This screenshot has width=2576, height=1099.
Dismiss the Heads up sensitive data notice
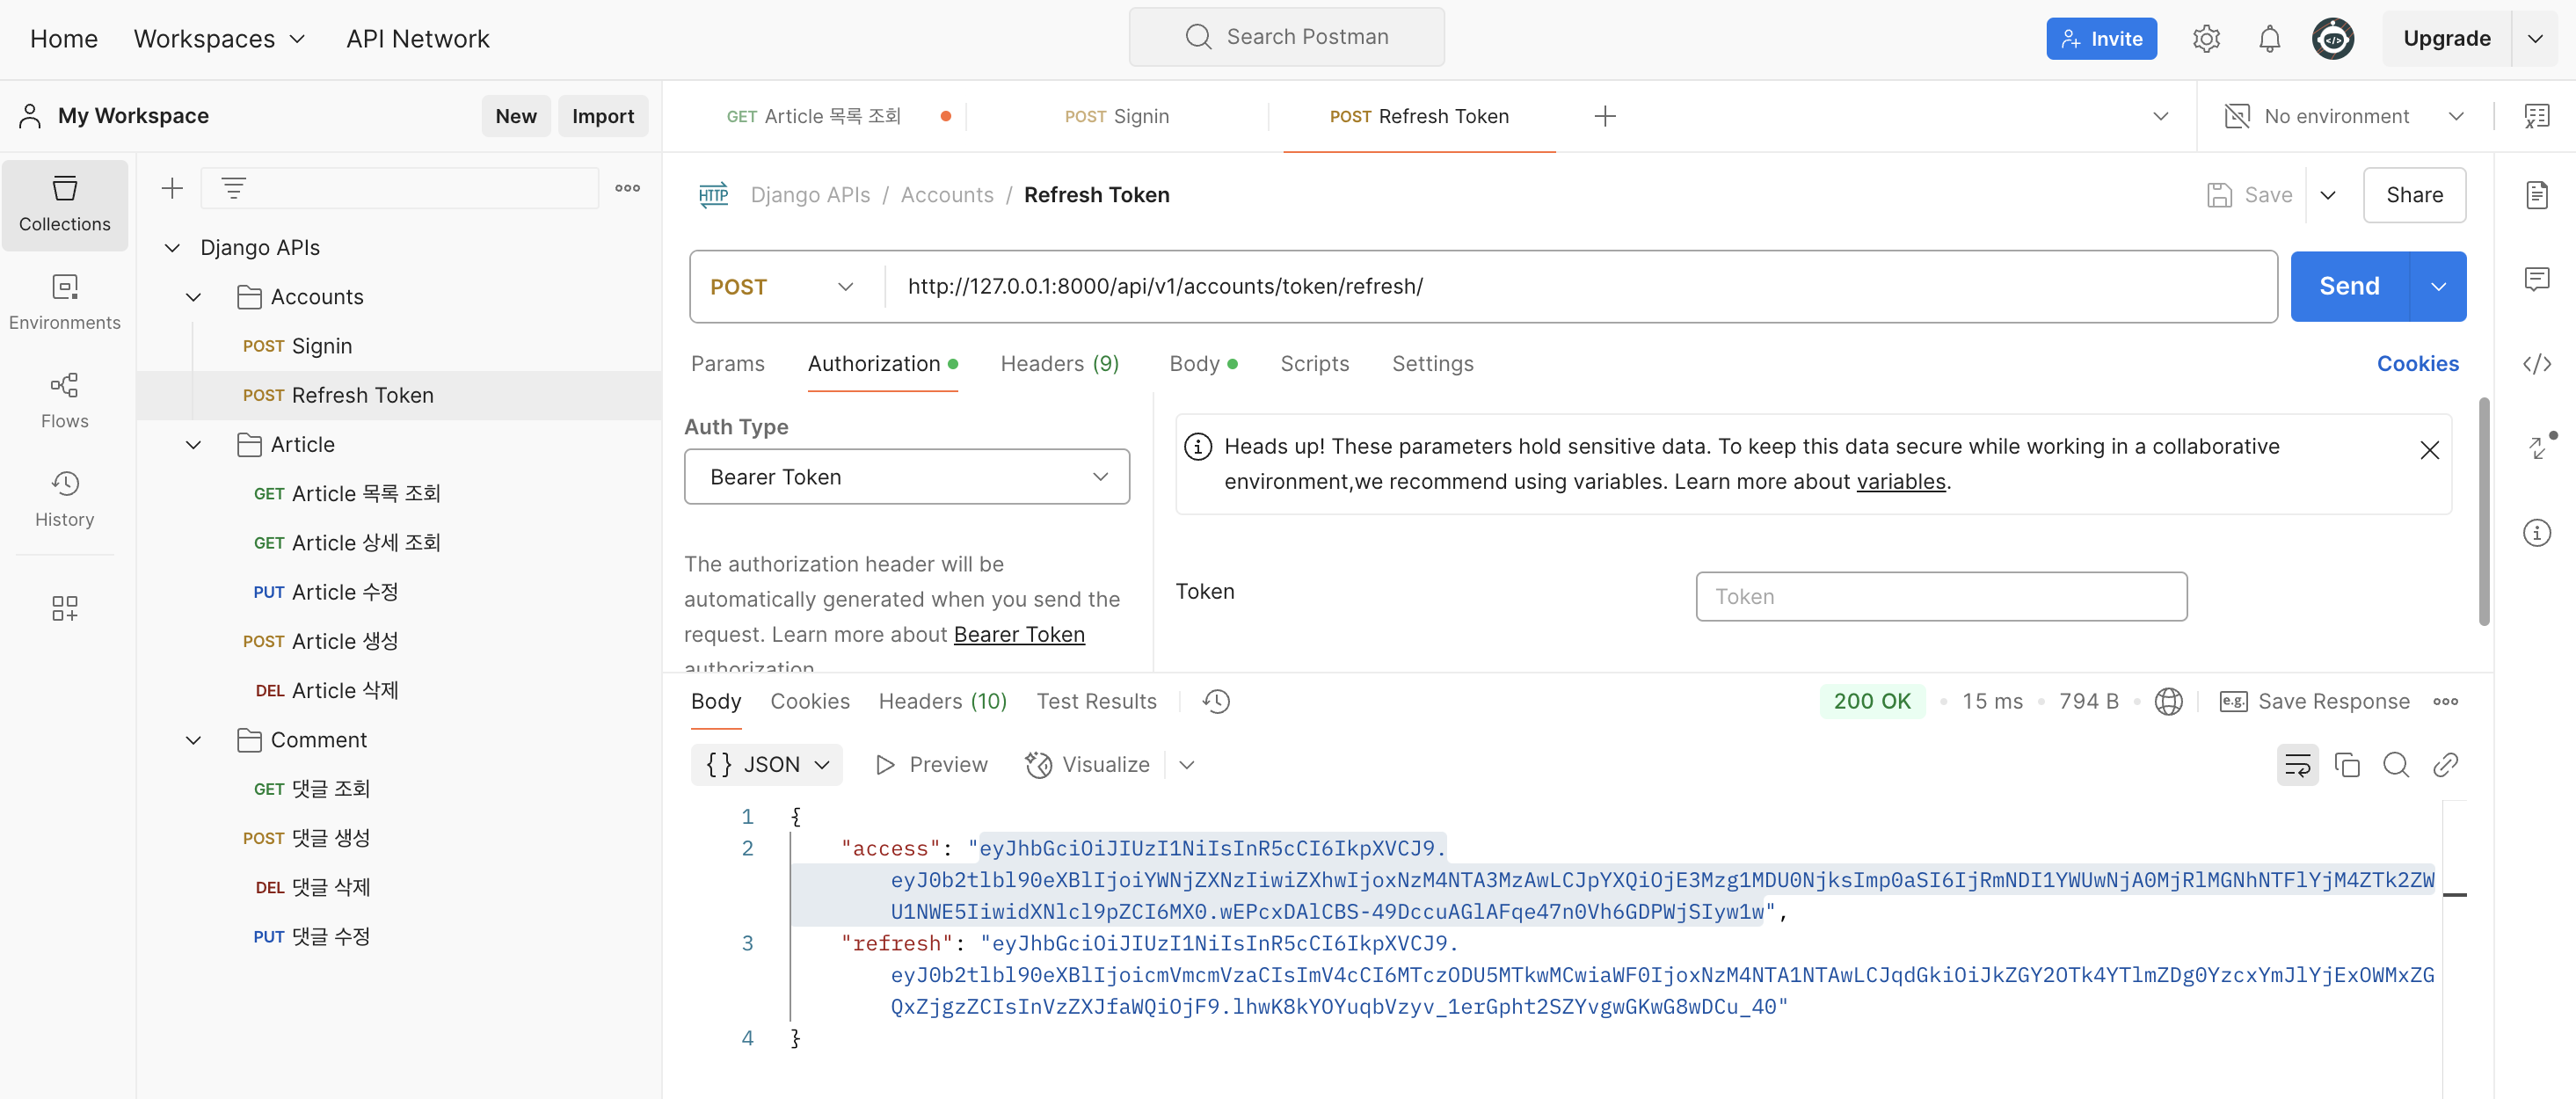click(2429, 450)
